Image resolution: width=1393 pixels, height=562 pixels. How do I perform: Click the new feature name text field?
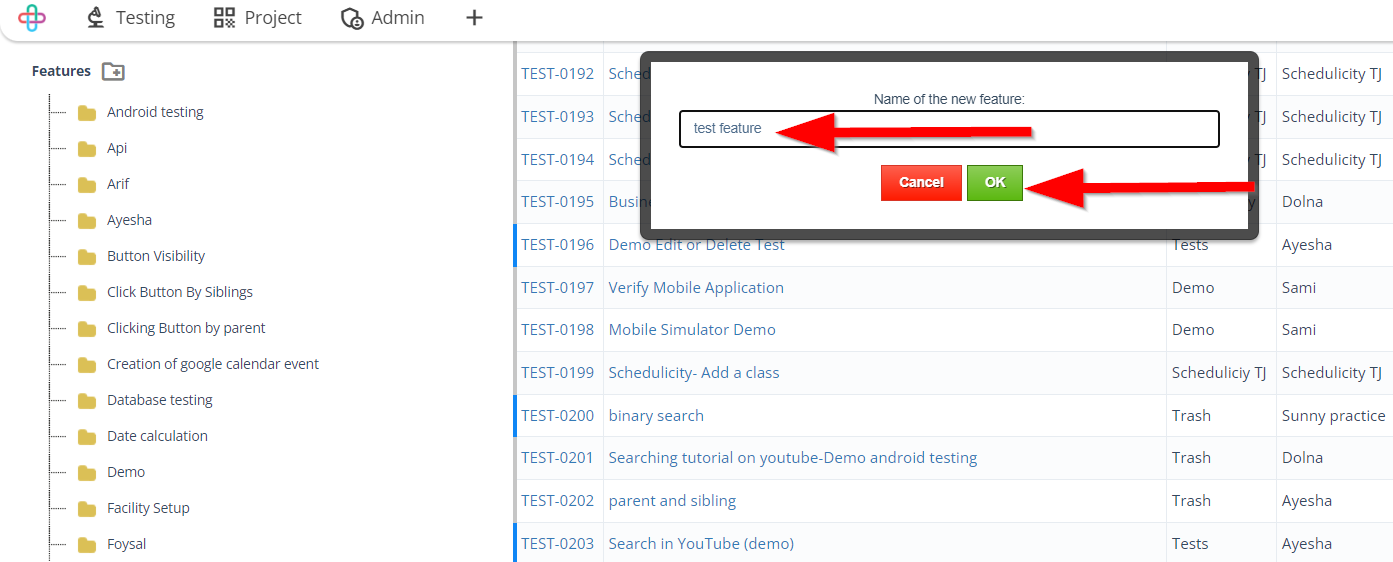click(x=949, y=129)
